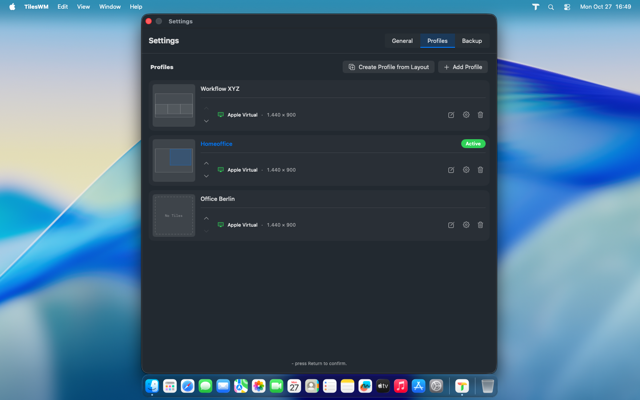Switch to the General tab
This screenshot has width=640, height=400.
(402, 41)
